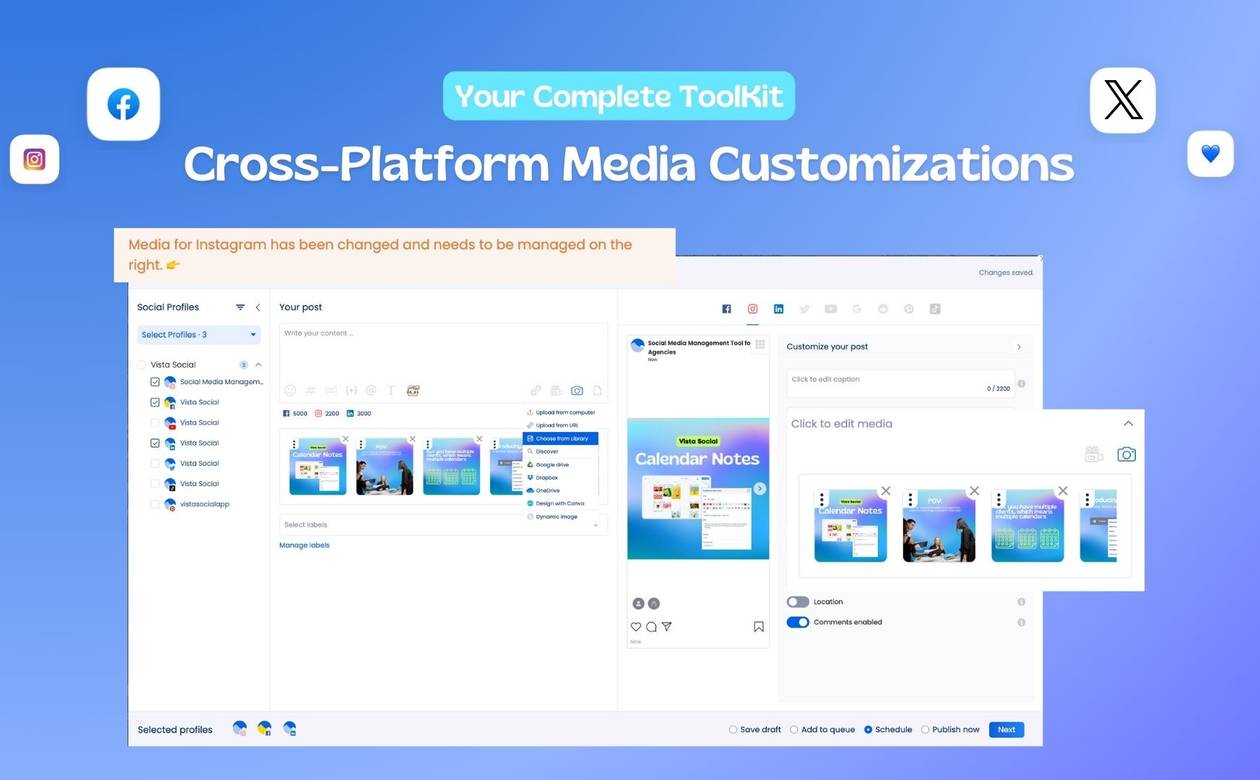Viewport: 1260px width, 780px height.
Task: Open the Manage labels link
Action: [304, 545]
